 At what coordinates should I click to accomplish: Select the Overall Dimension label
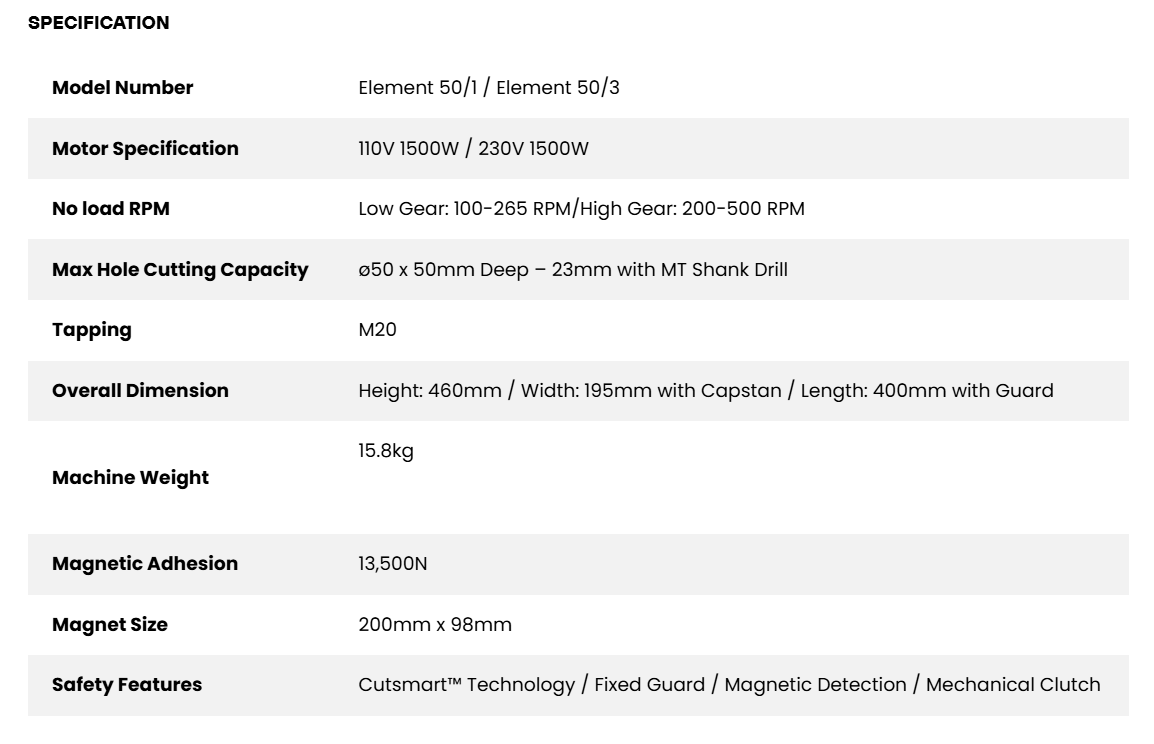[141, 391]
